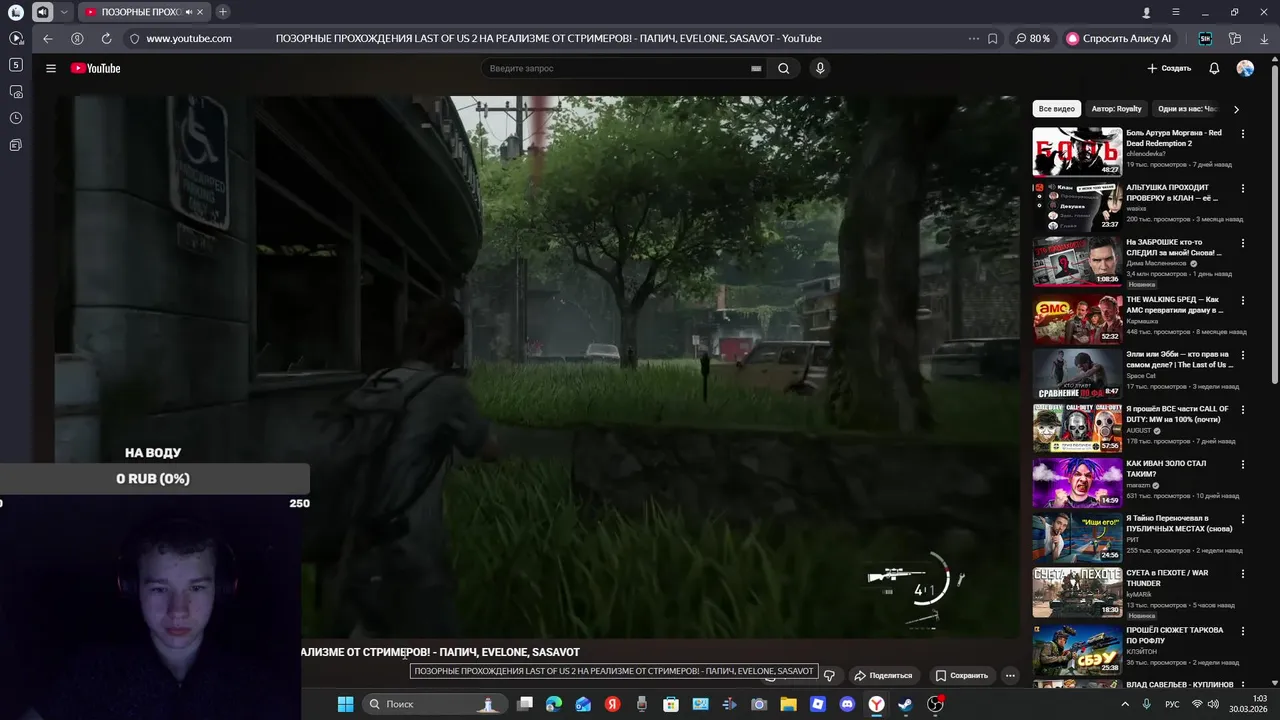Open the Windows Start button
The height and width of the screenshot is (720, 1280).
345,704
